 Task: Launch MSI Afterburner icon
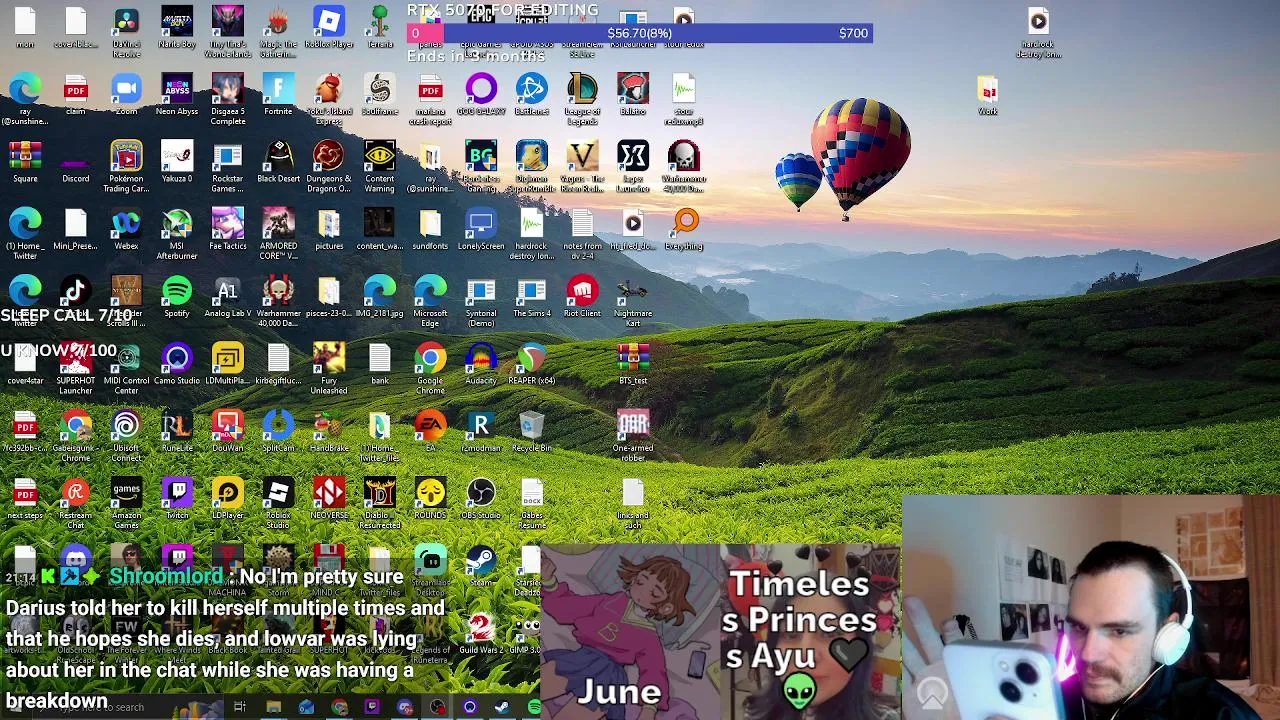(177, 224)
